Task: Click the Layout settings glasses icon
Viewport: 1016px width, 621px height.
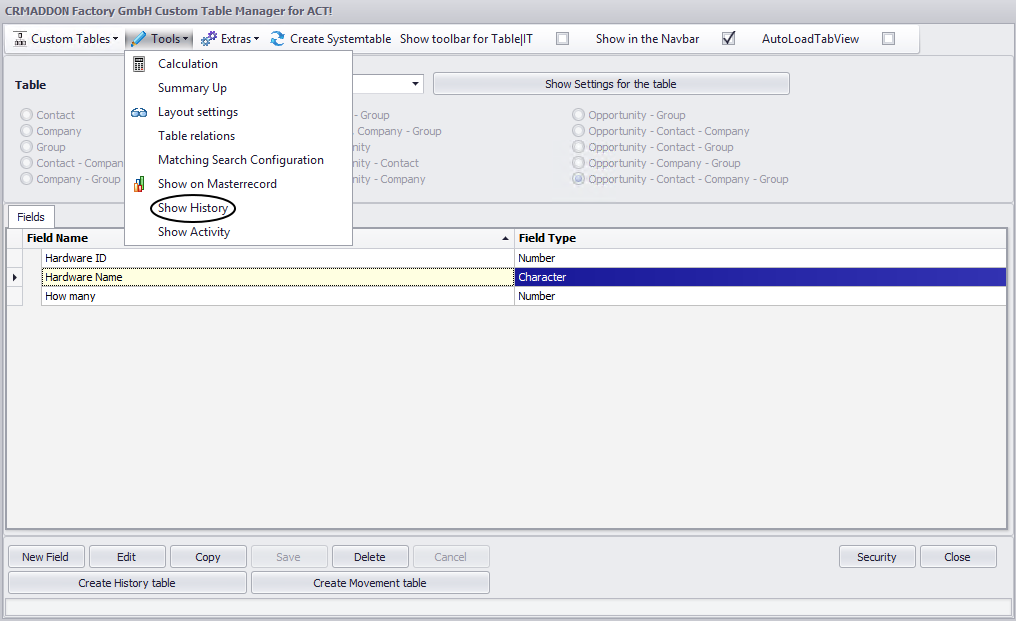Action: click(140, 111)
